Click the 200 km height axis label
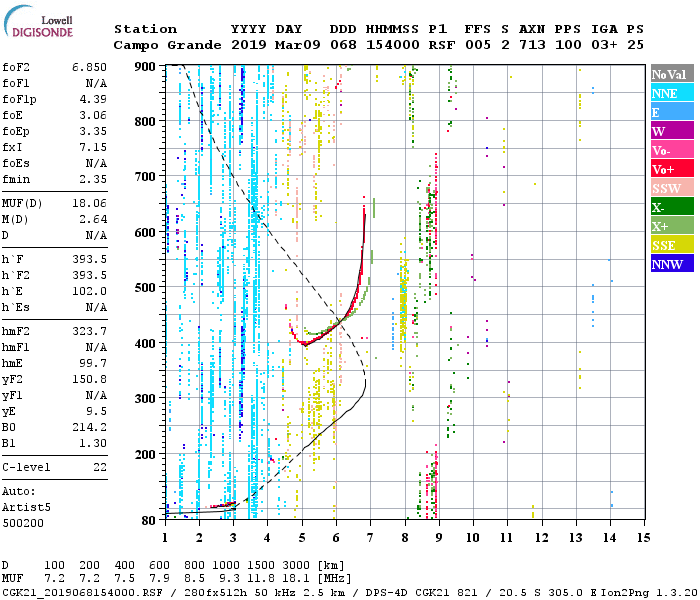This screenshot has height=600, width=700. click(145, 454)
